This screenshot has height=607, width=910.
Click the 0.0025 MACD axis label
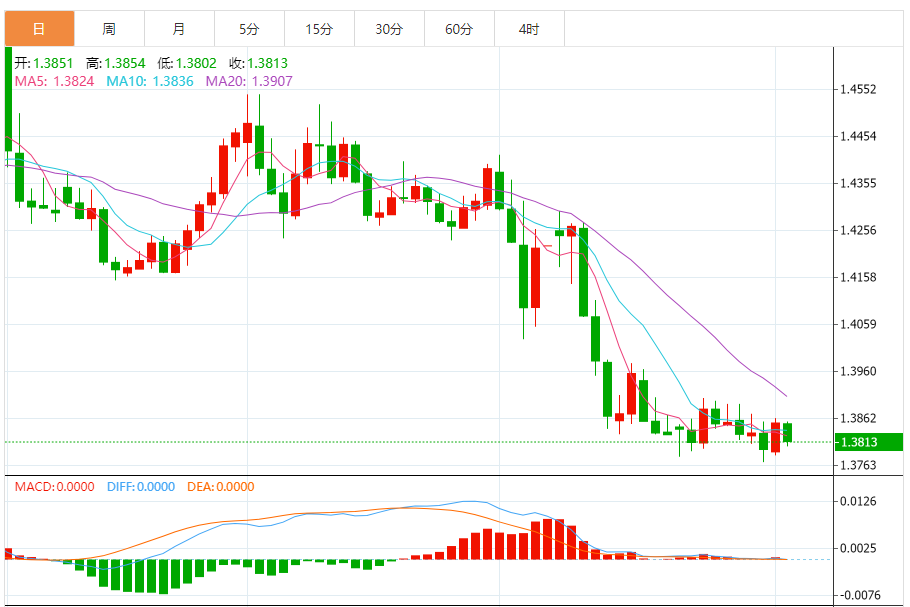(858, 548)
